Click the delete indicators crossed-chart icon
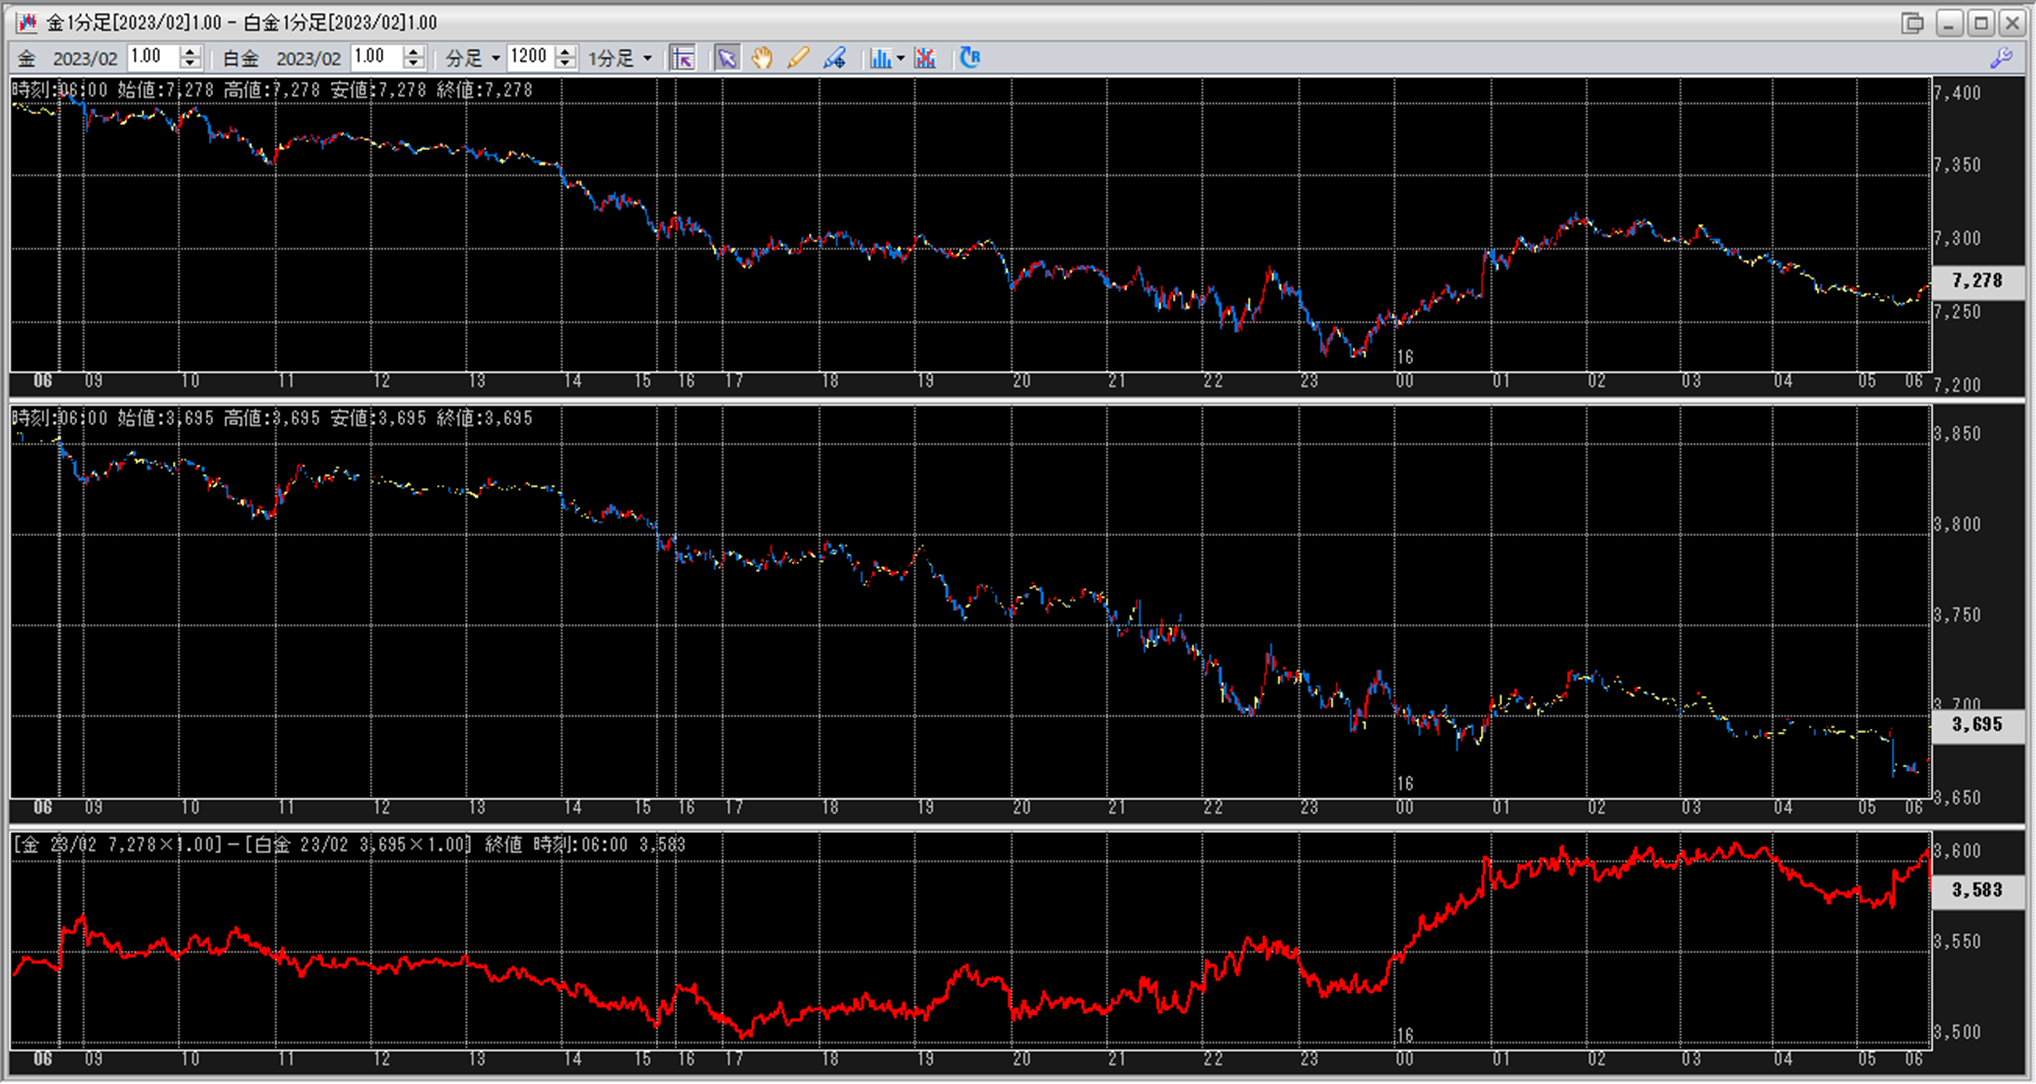2036x1084 pixels. pos(925,58)
